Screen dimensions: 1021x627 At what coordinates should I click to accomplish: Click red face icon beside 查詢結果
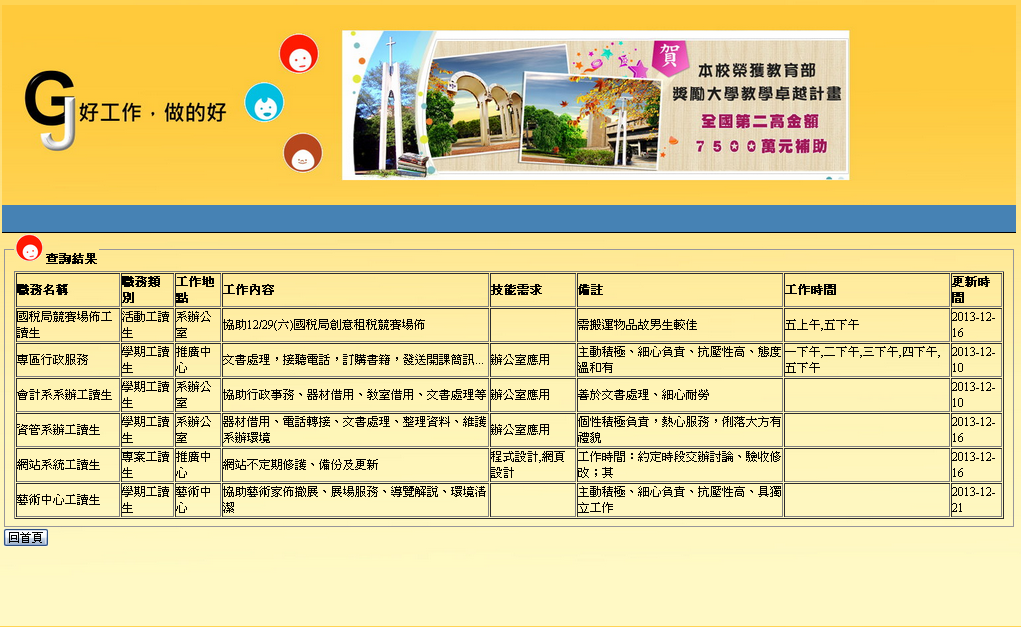[x=29, y=248]
